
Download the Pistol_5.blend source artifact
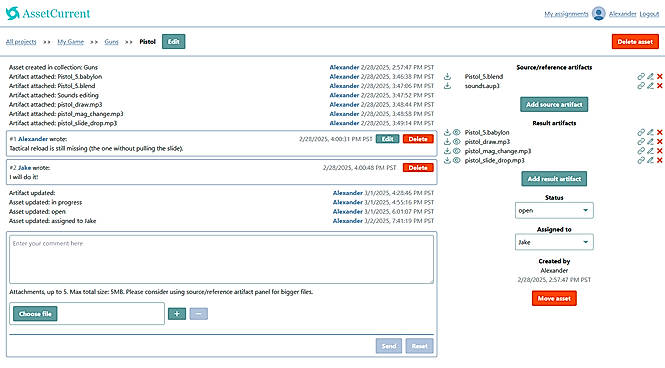[447, 77]
